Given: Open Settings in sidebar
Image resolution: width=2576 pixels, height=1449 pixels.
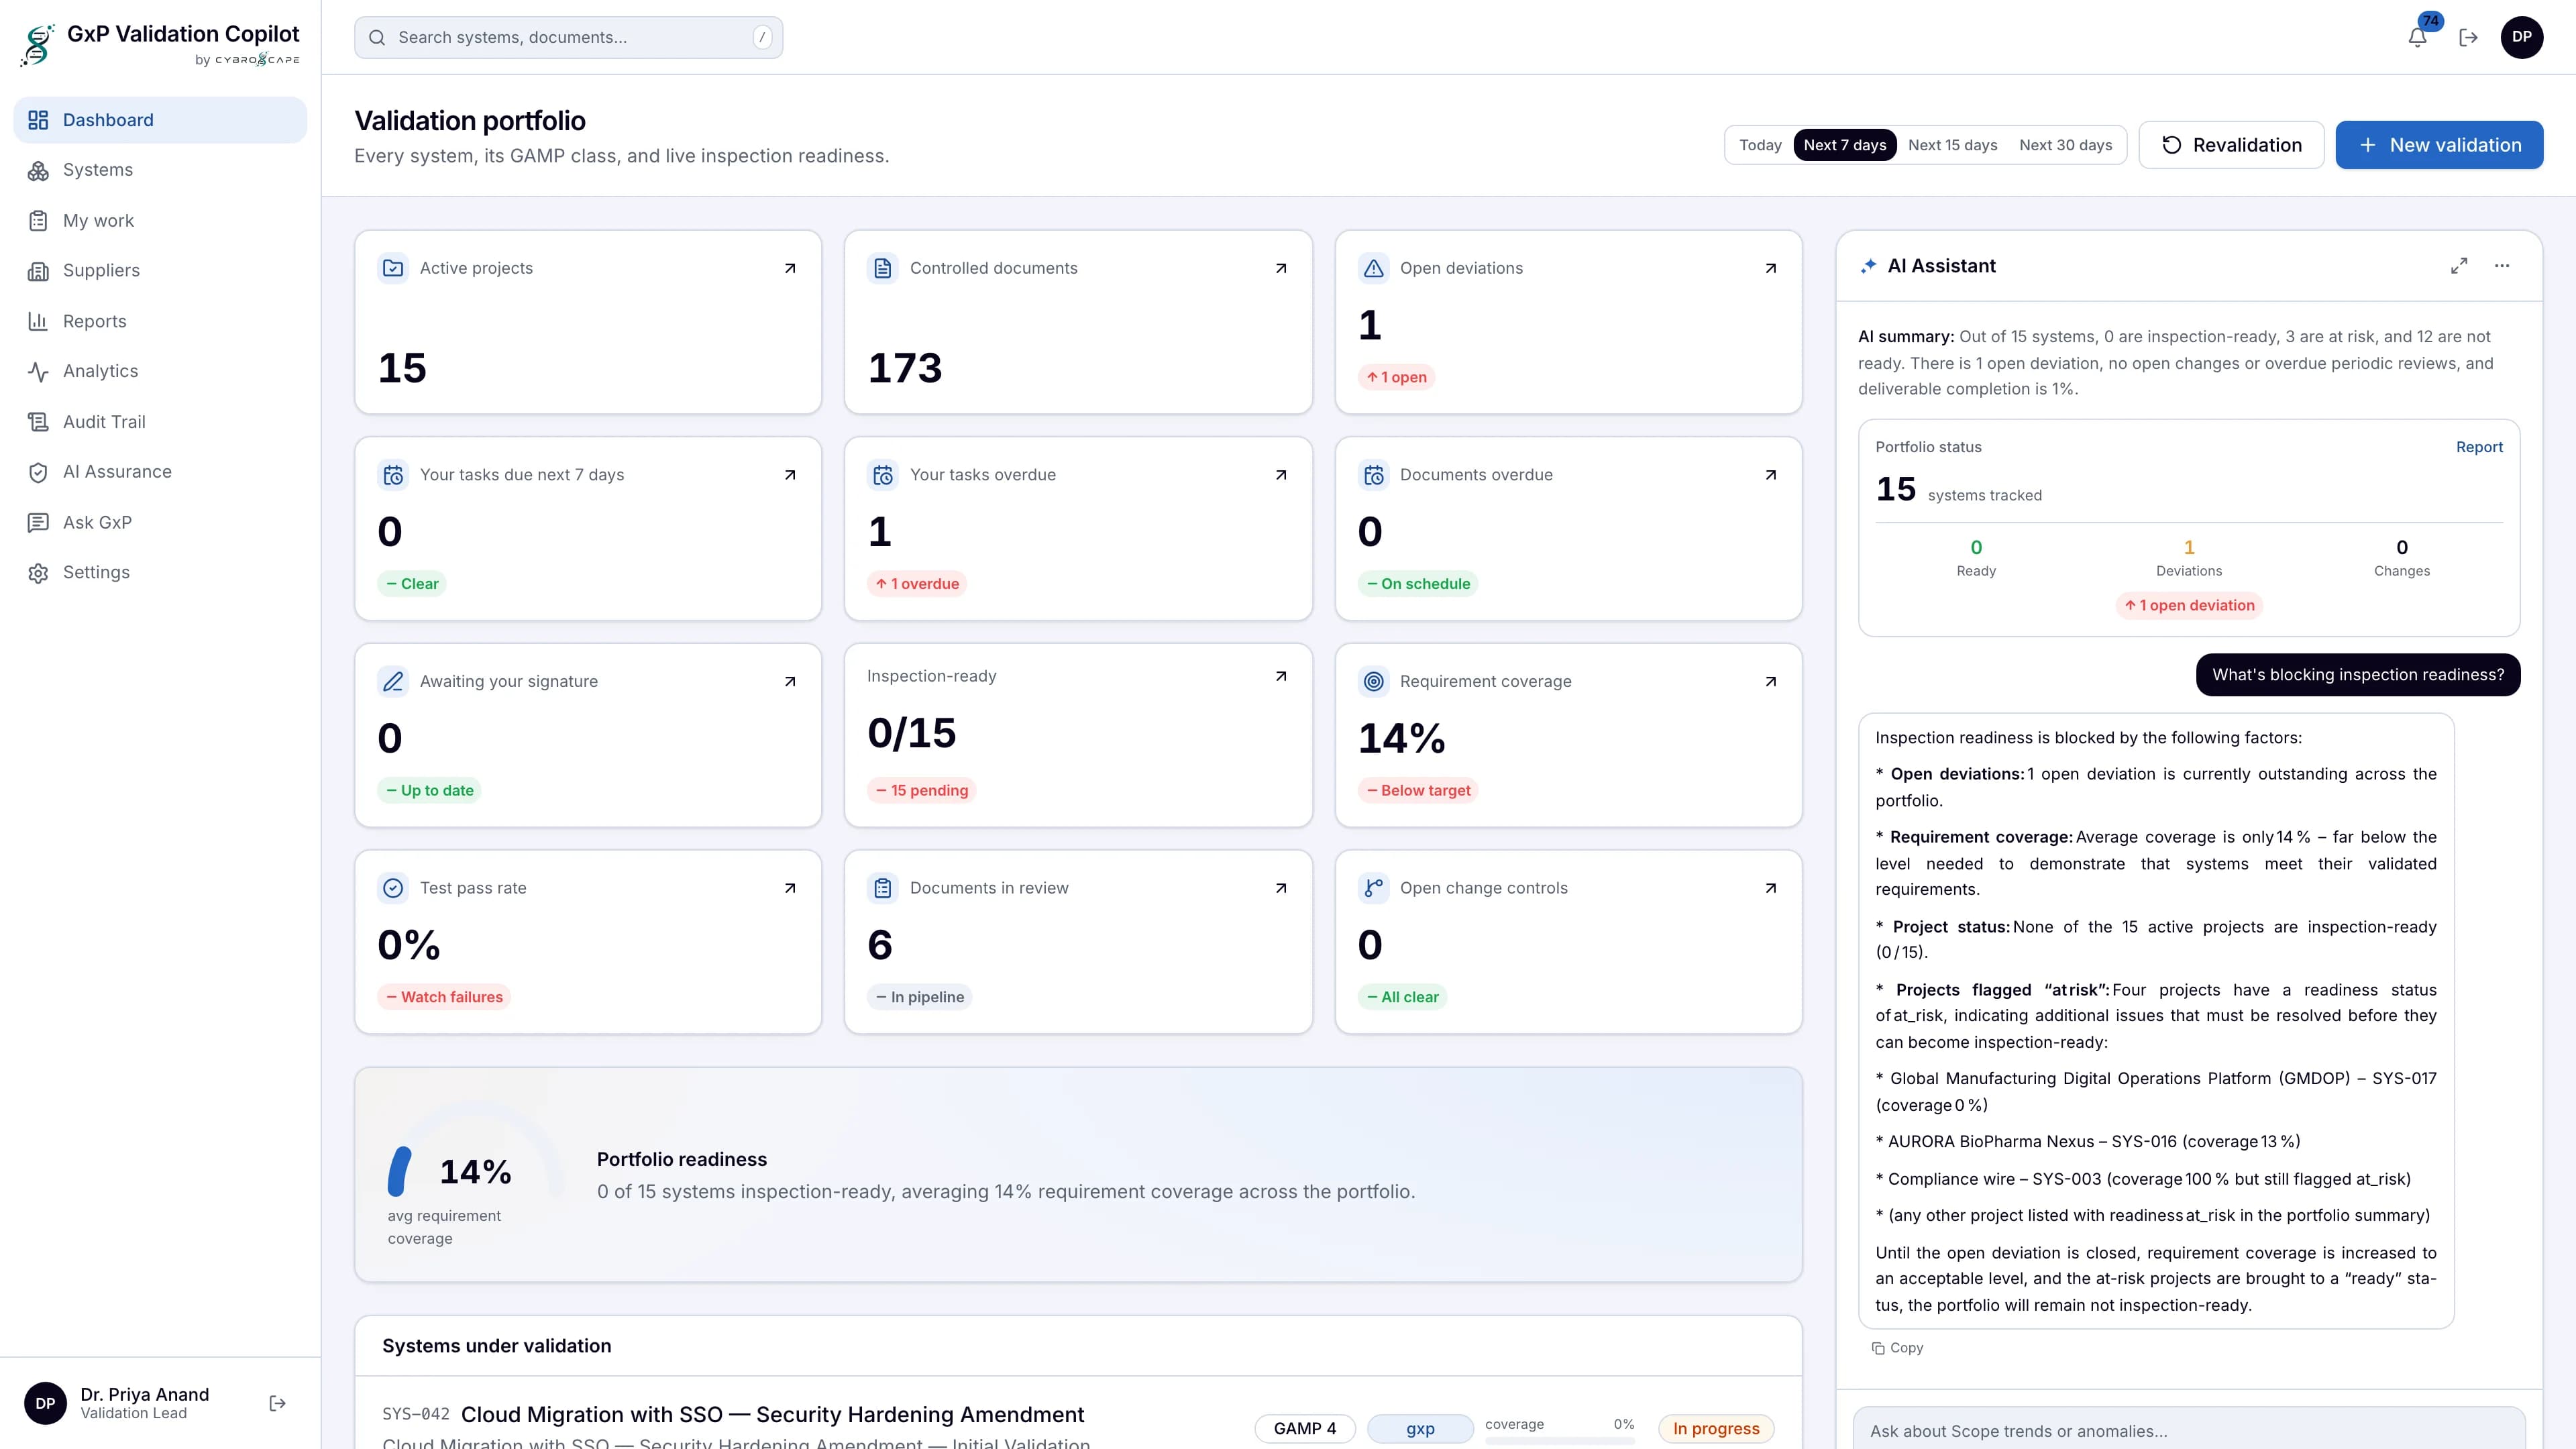Looking at the screenshot, I should click(x=160, y=572).
